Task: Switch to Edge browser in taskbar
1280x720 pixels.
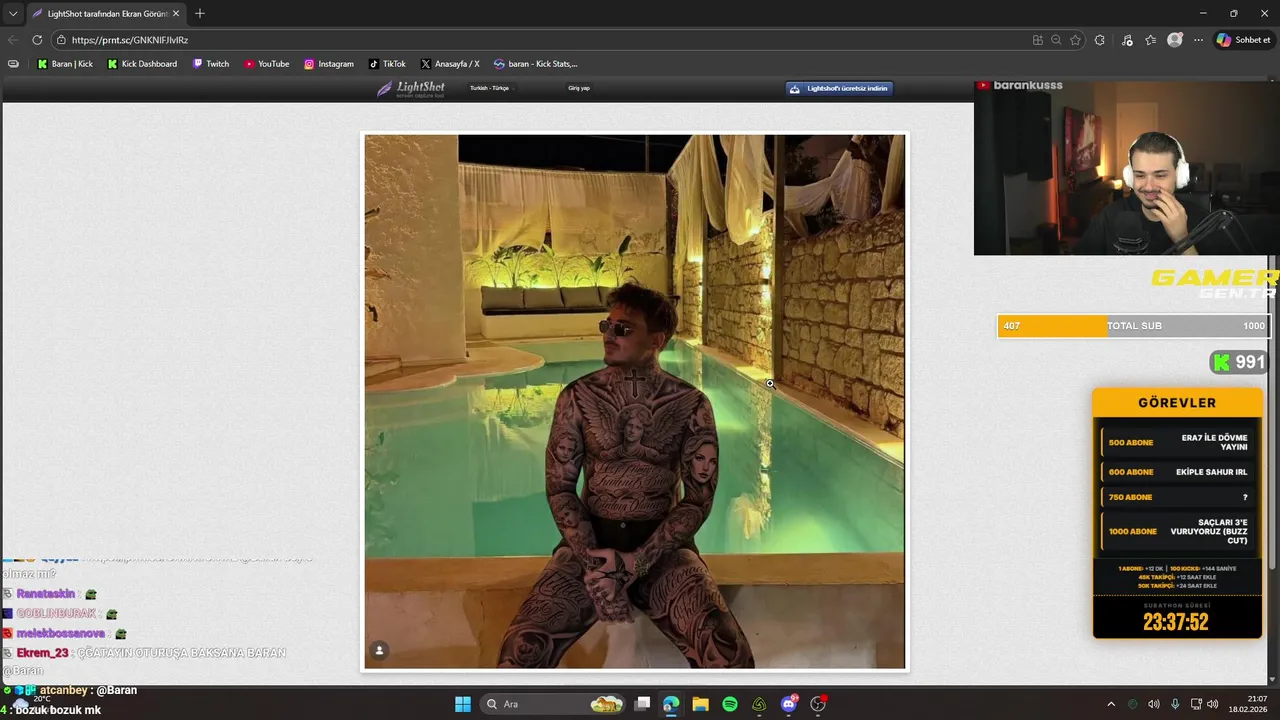Action: point(671,704)
